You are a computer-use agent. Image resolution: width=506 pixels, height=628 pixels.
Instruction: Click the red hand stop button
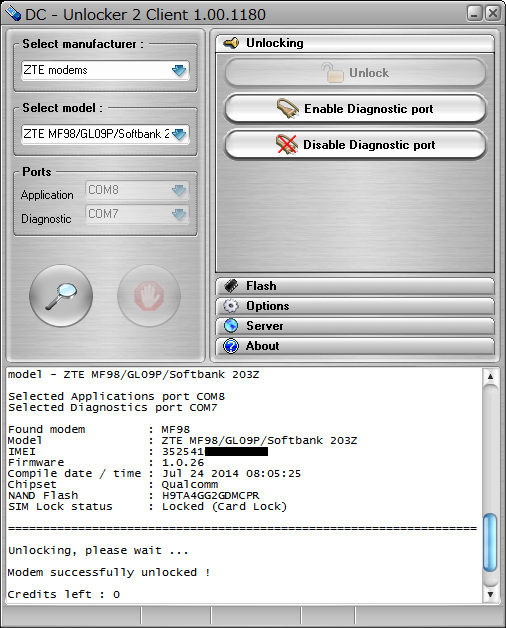(149, 296)
